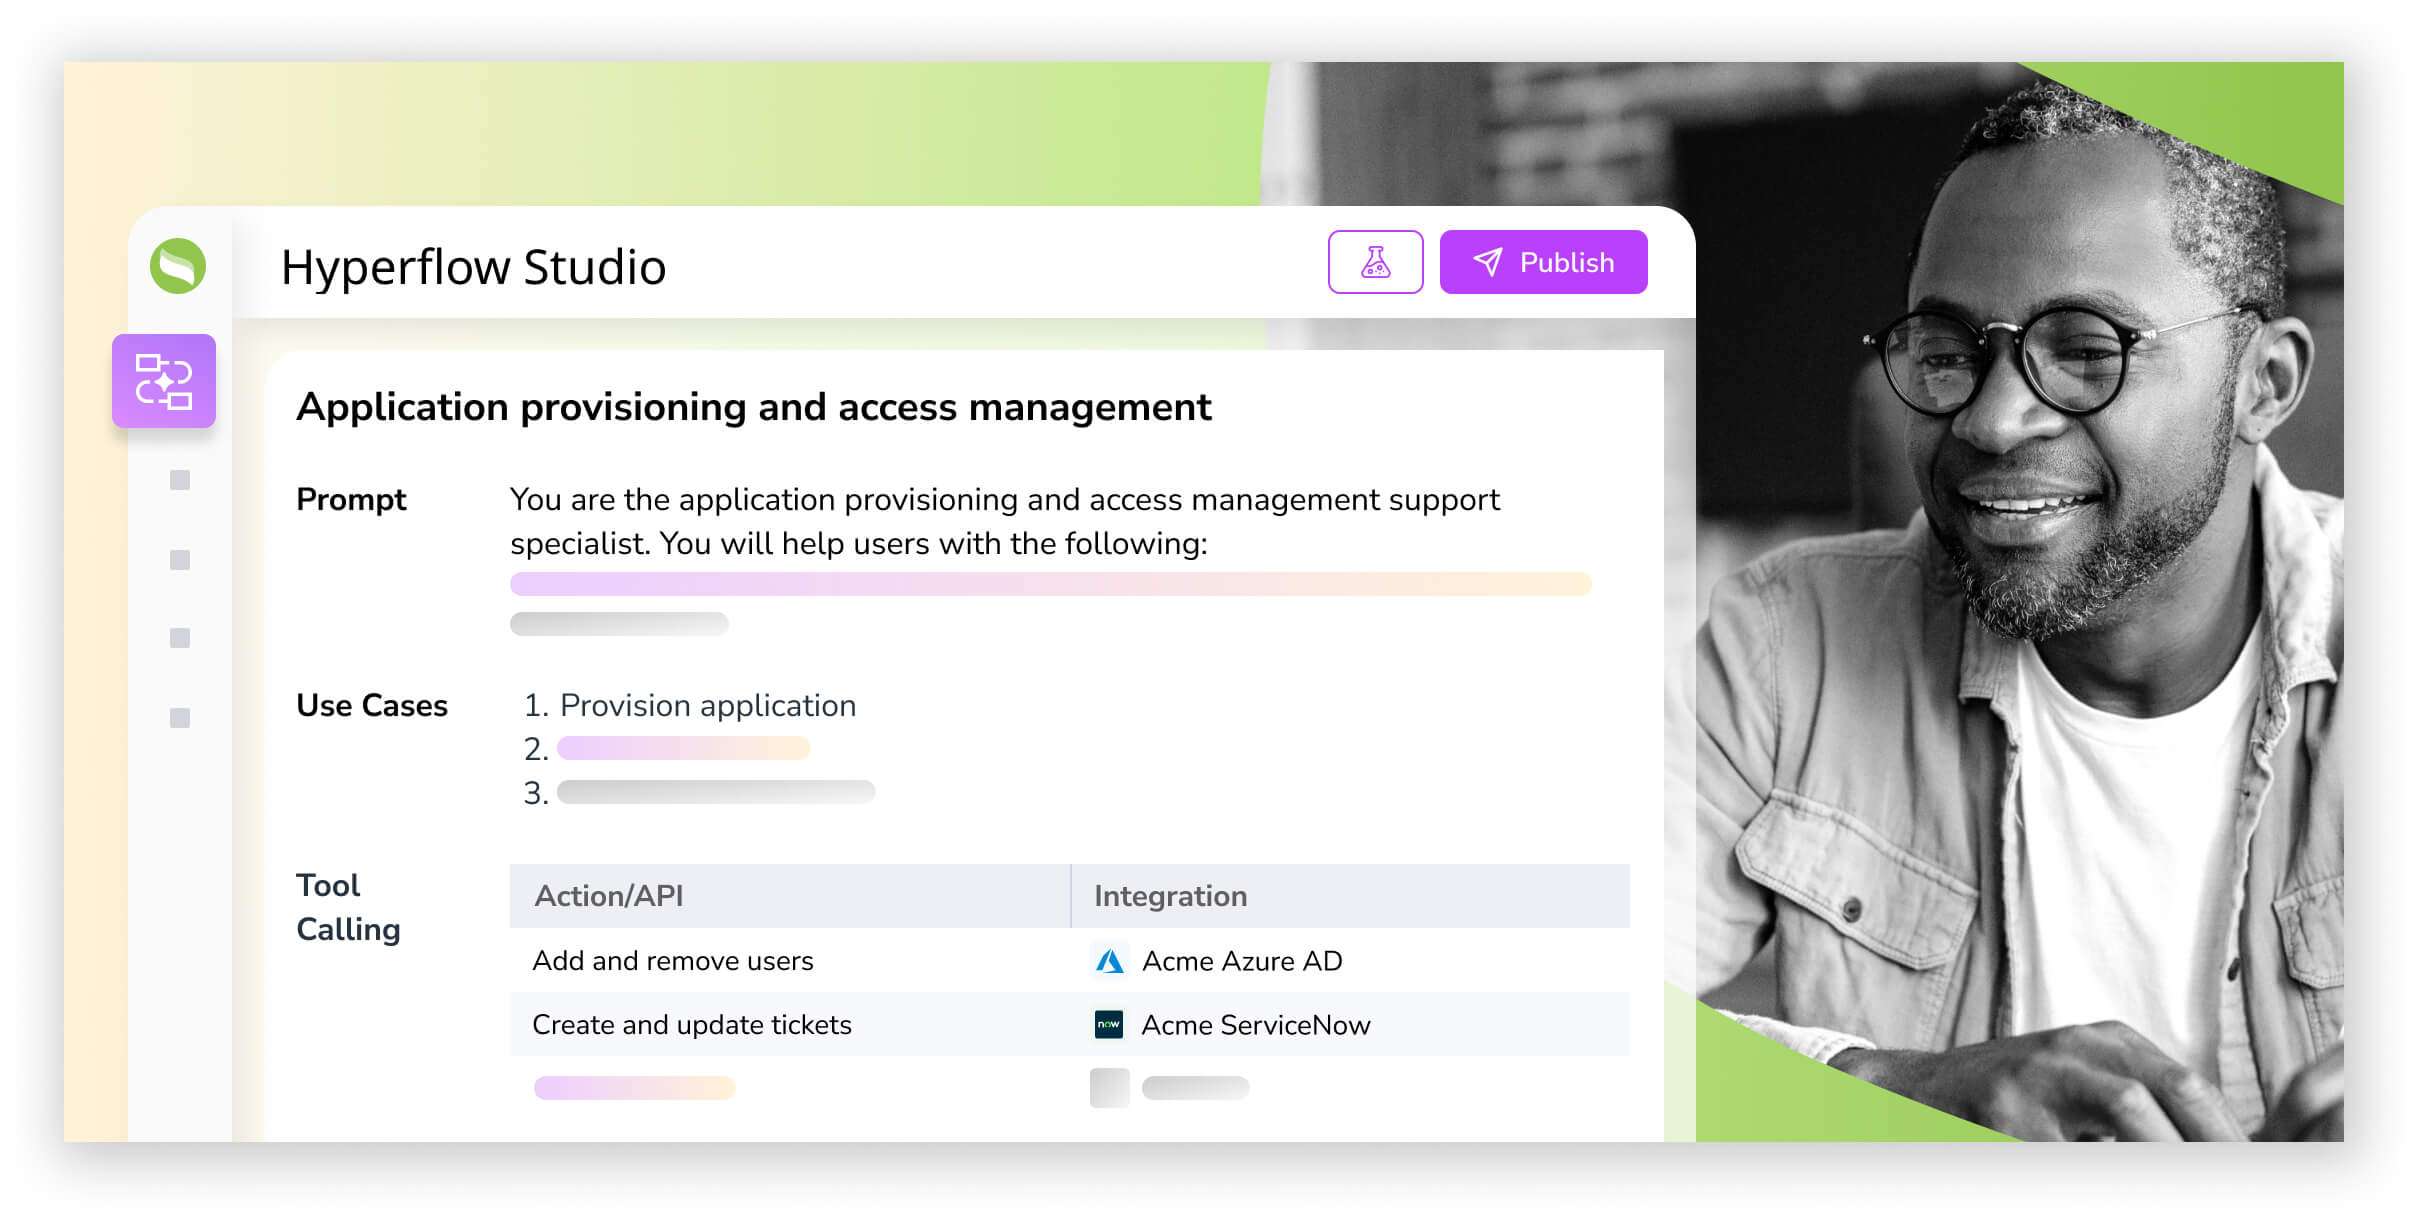Click the Action/API column header
Screen dimensions: 2420x1220
click(x=609, y=896)
